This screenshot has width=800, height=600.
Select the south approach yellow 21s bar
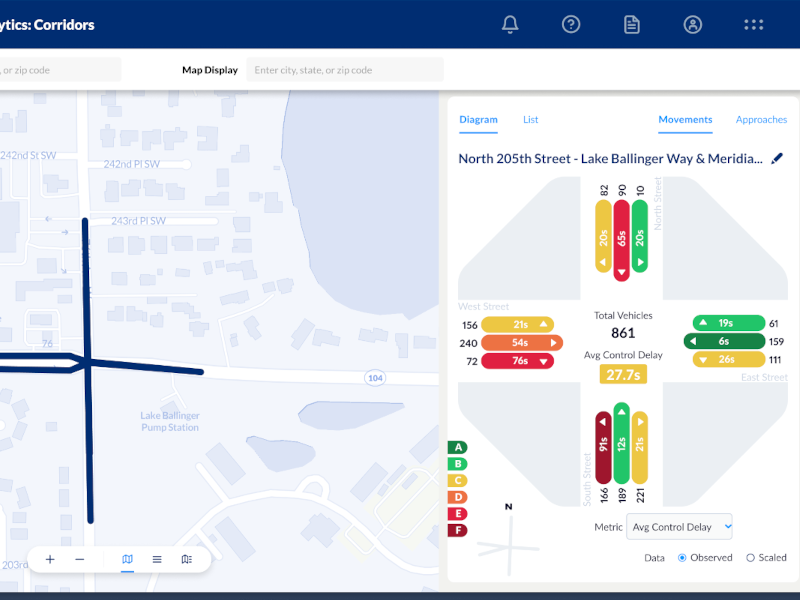[639, 447]
